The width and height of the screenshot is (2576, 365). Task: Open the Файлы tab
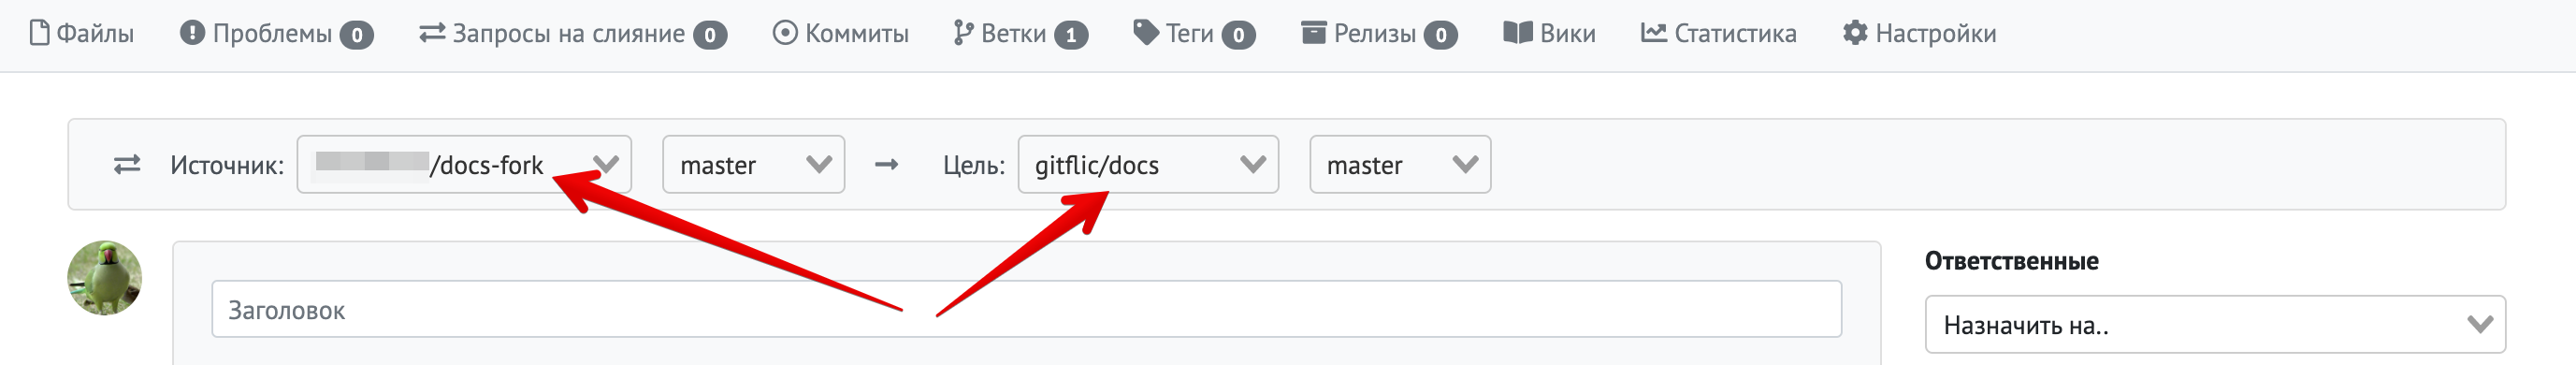click(81, 34)
